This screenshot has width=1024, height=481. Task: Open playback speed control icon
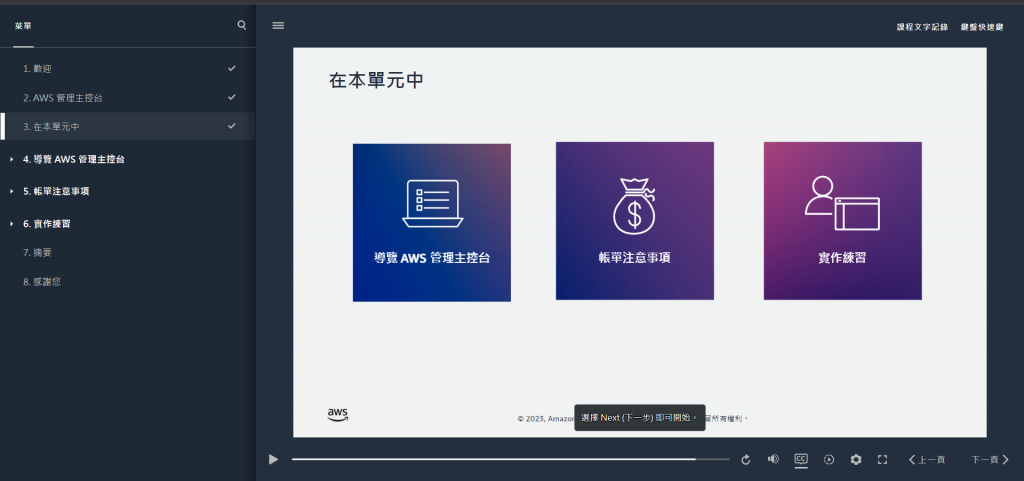point(829,459)
